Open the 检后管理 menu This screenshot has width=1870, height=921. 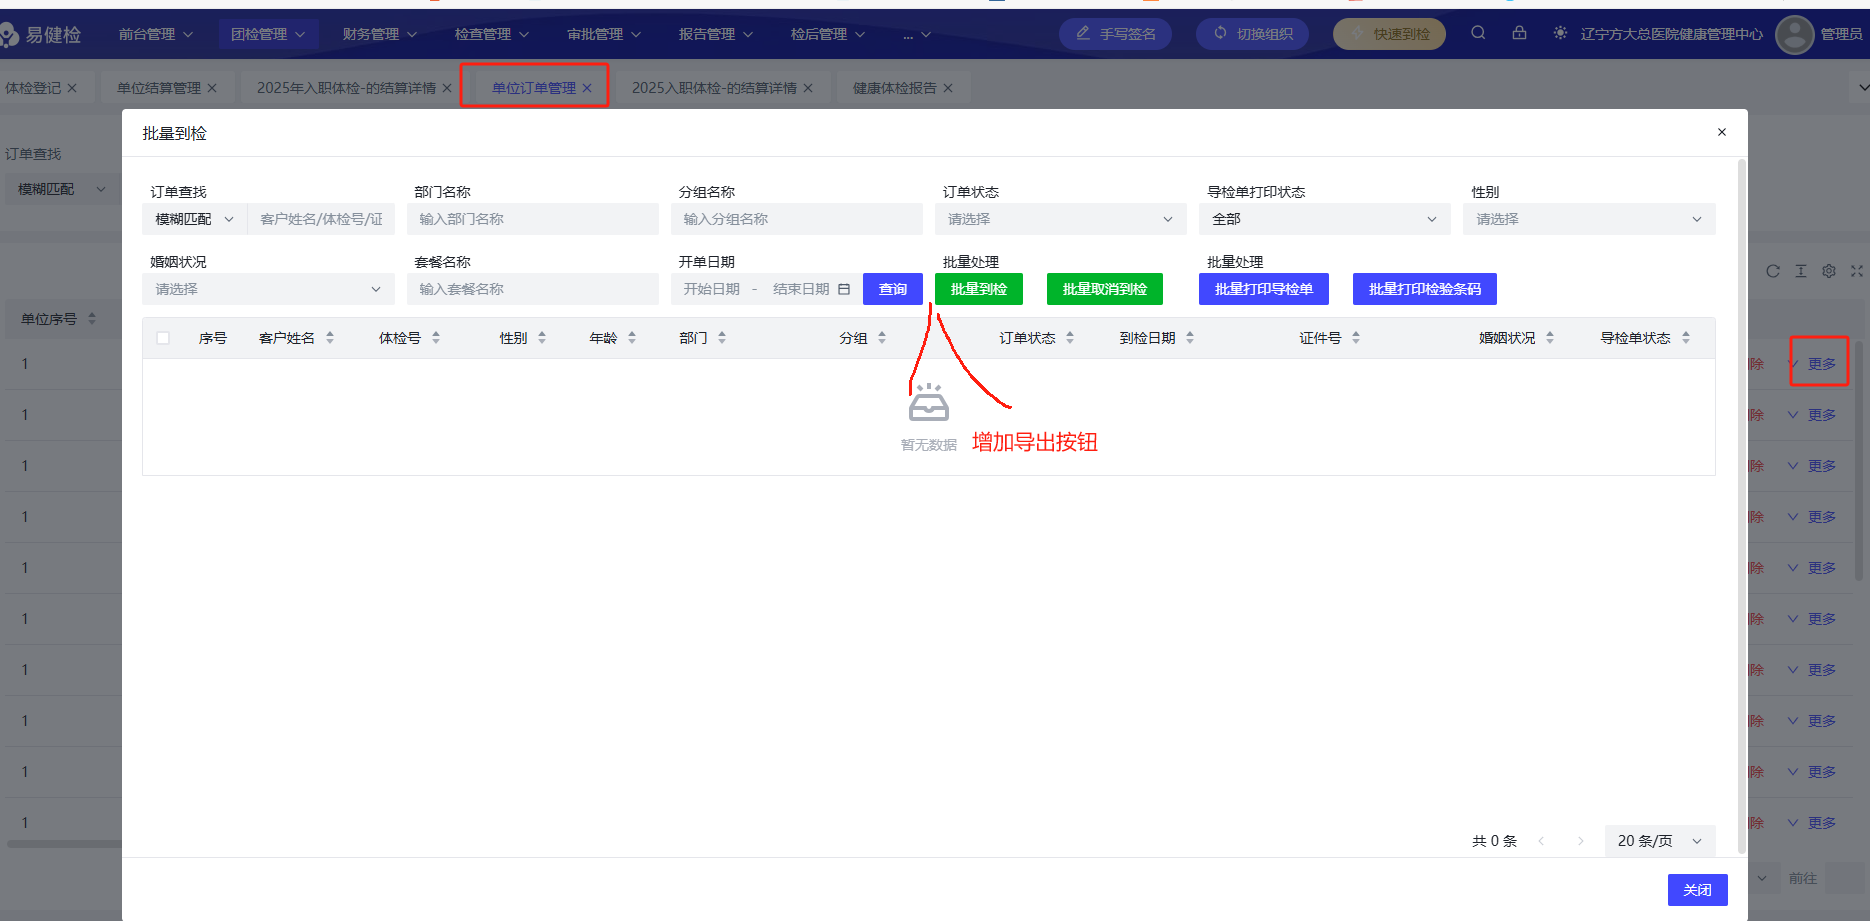tap(827, 34)
